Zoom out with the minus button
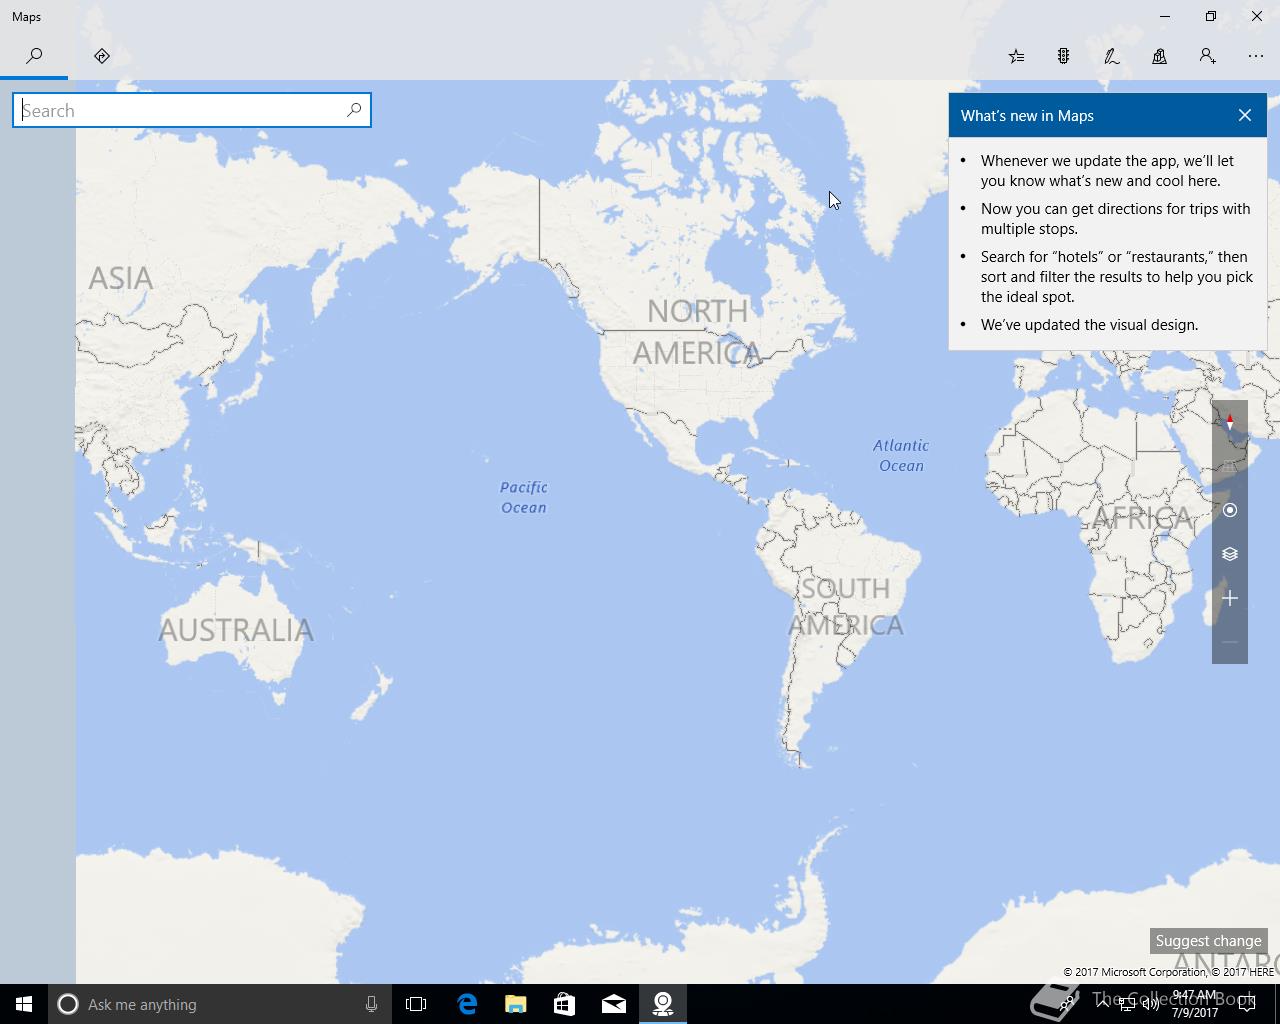This screenshot has width=1280, height=1024. coord(1230,642)
